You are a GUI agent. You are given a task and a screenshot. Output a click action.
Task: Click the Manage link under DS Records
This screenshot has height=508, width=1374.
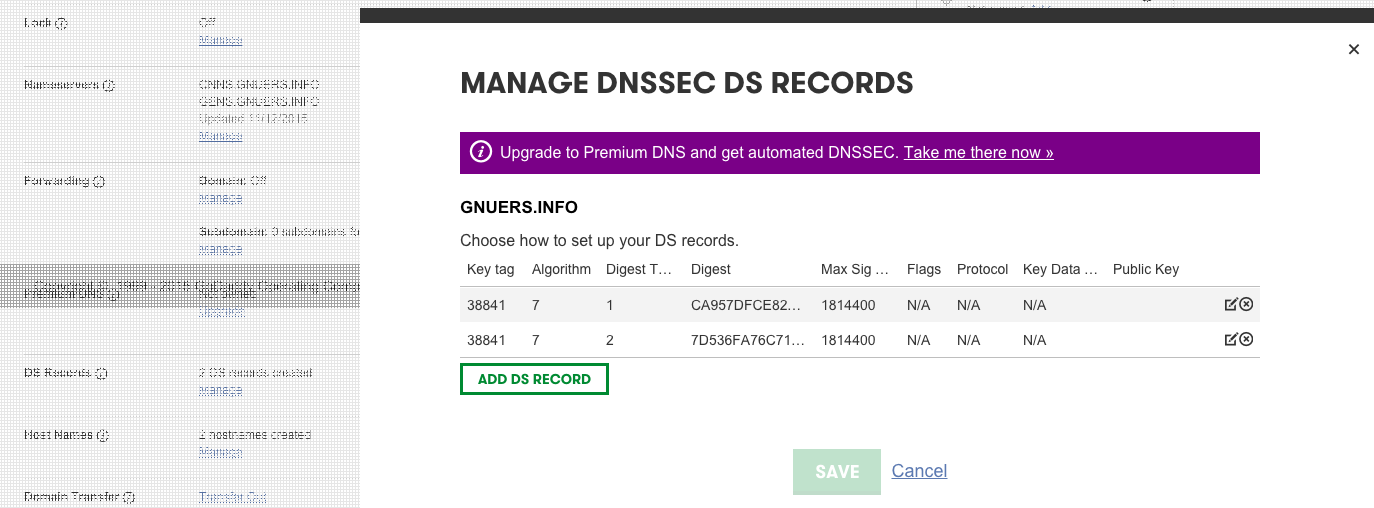click(x=220, y=389)
